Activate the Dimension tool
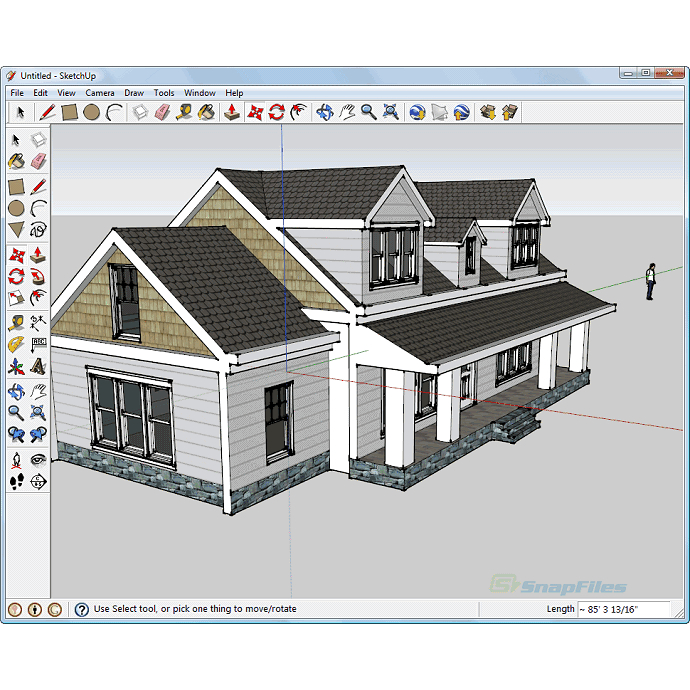The height and width of the screenshot is (690, 690). pos(38,323)
